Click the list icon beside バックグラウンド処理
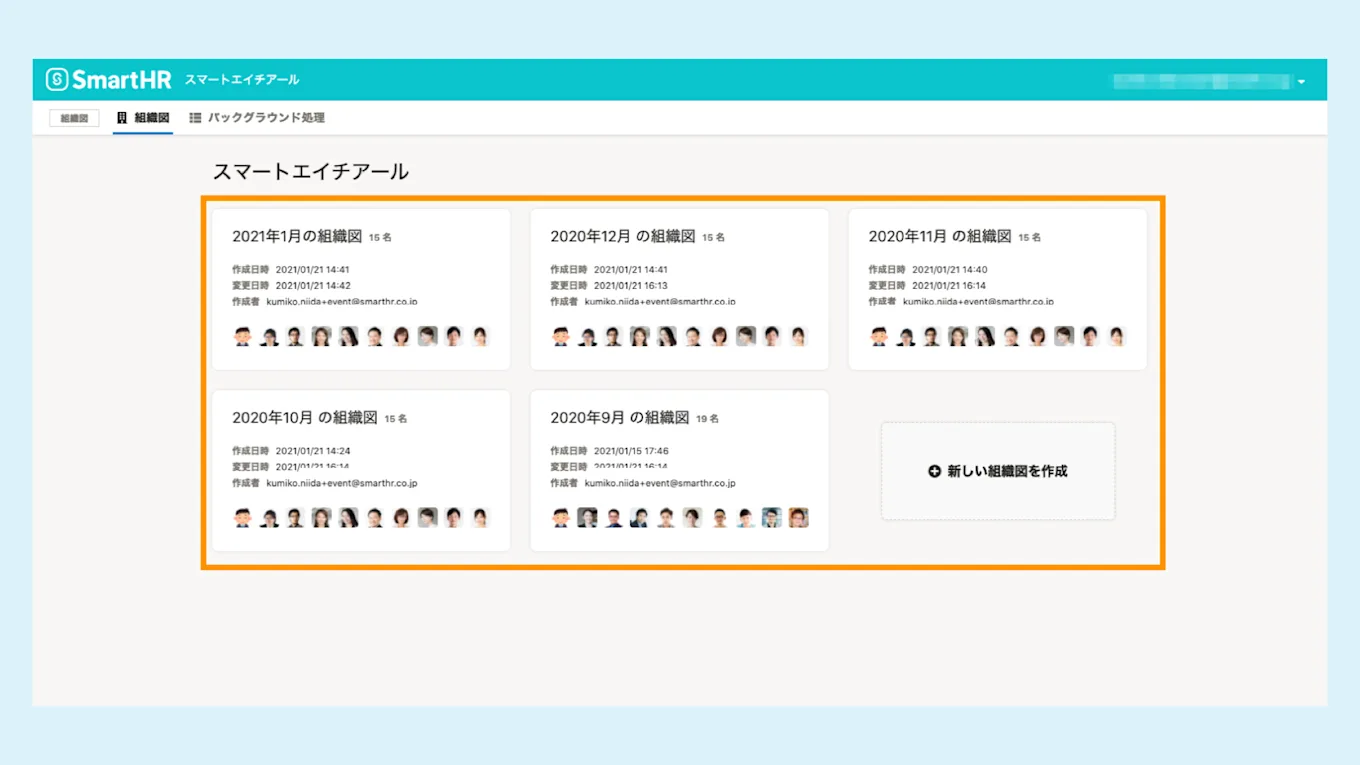1360x765 pixels. click(x=195, y=118)
